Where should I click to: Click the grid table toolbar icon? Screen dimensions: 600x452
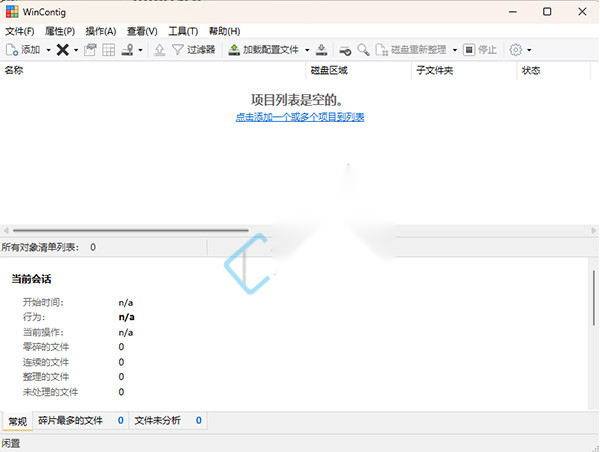[108, 50]
